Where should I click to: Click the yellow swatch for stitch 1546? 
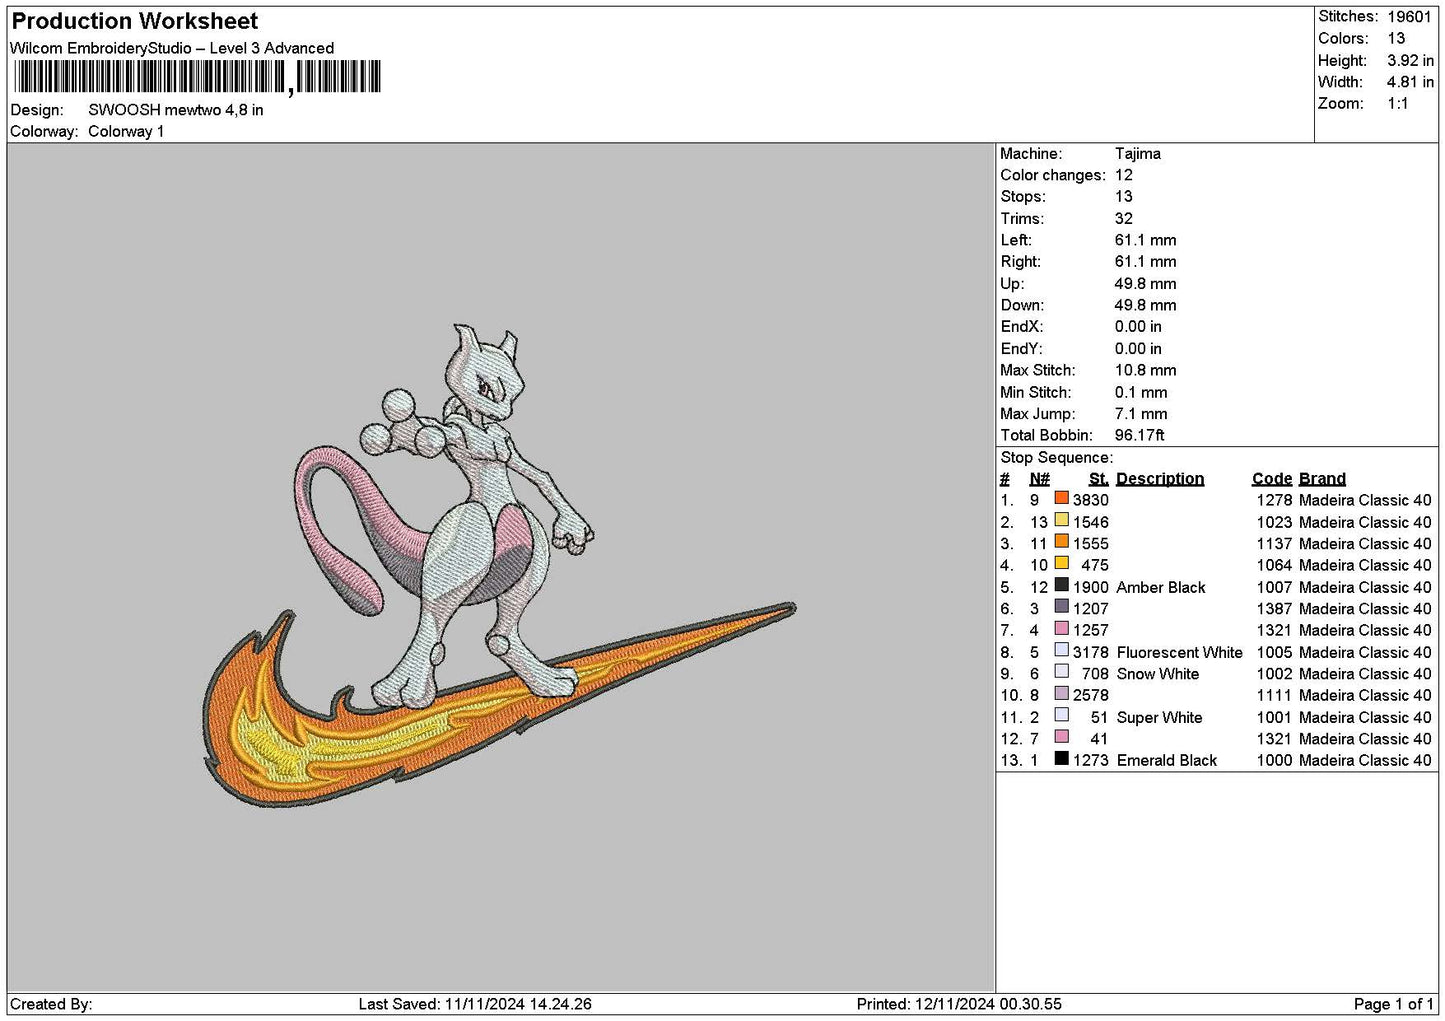pos(1062,520)
